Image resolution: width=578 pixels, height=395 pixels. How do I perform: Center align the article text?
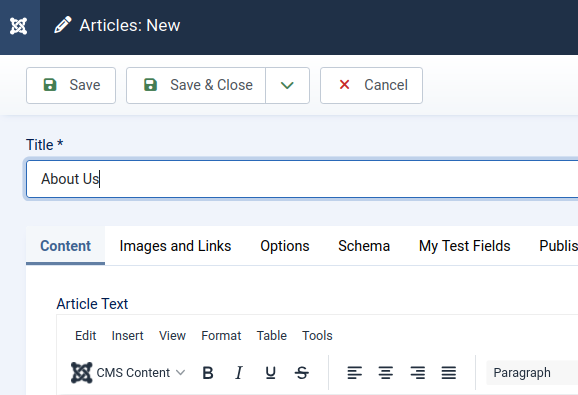tap(386, 373)
